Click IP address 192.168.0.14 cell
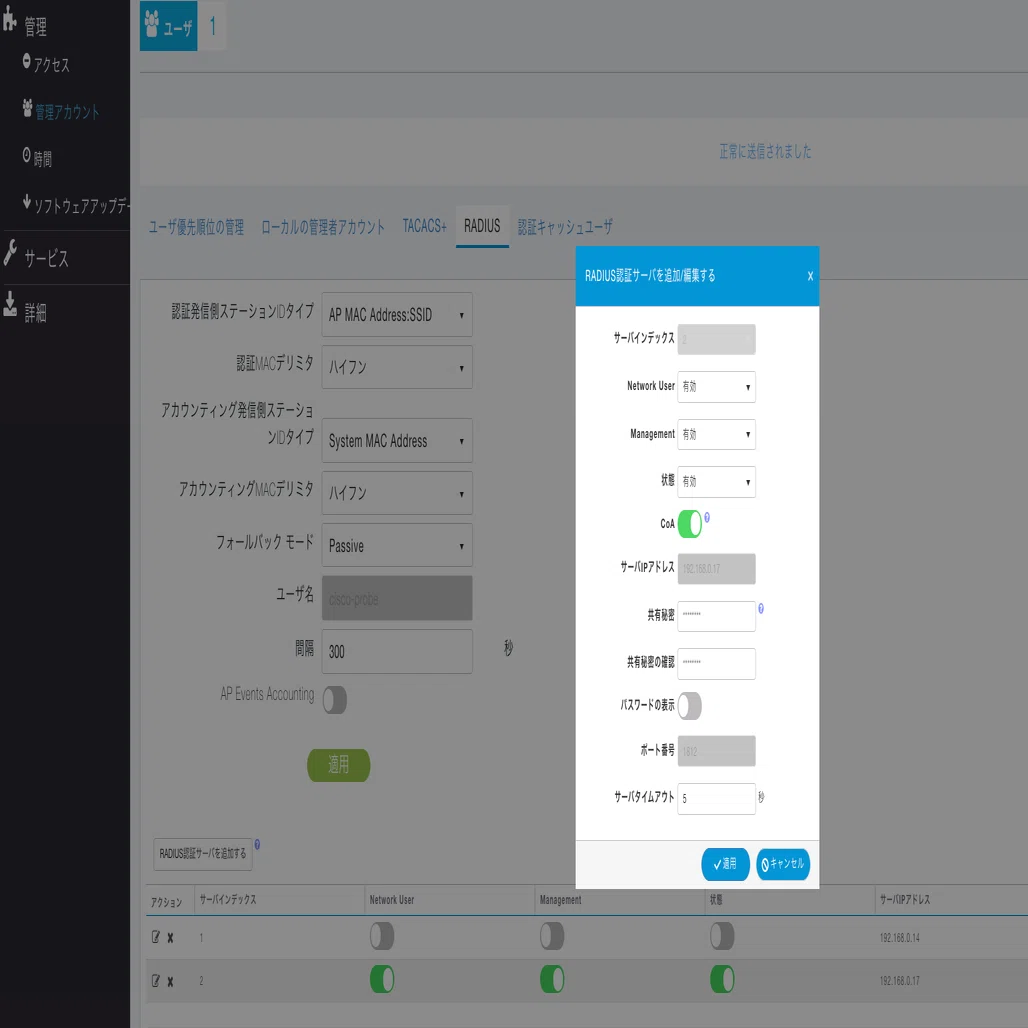The width and height of the screenshot is (1028, 1028). click(x=900, y=938)
